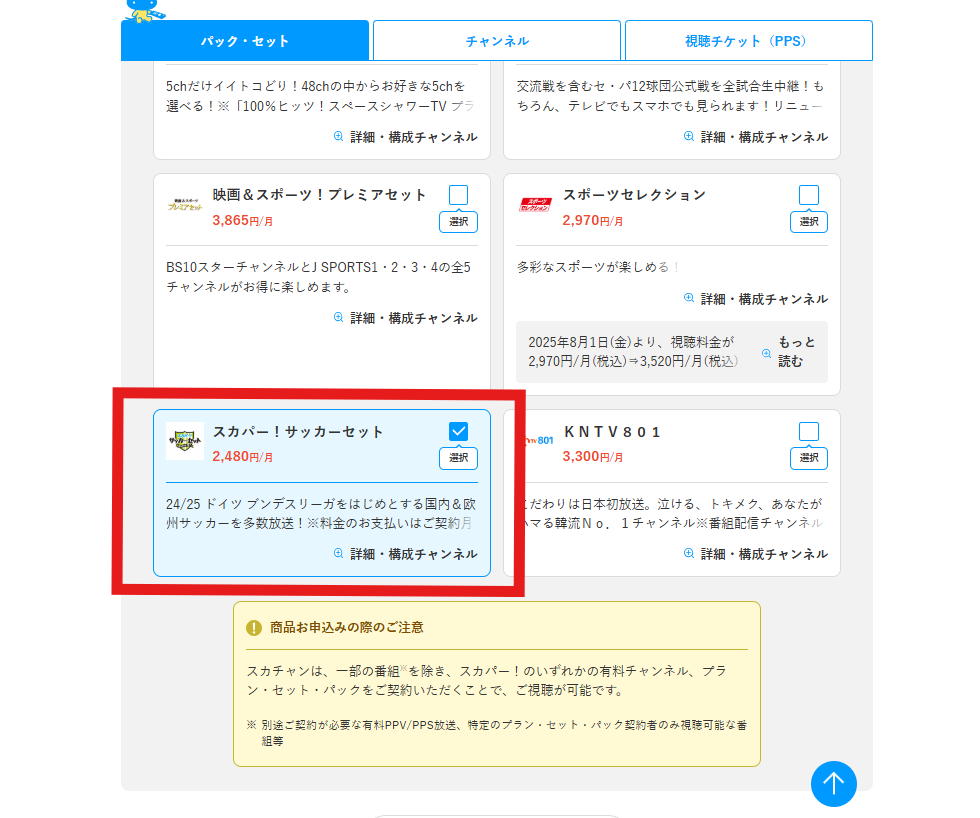Click the 2,970円/月 price text
Screen dimensions: 980x818
(x=592, y=221)
